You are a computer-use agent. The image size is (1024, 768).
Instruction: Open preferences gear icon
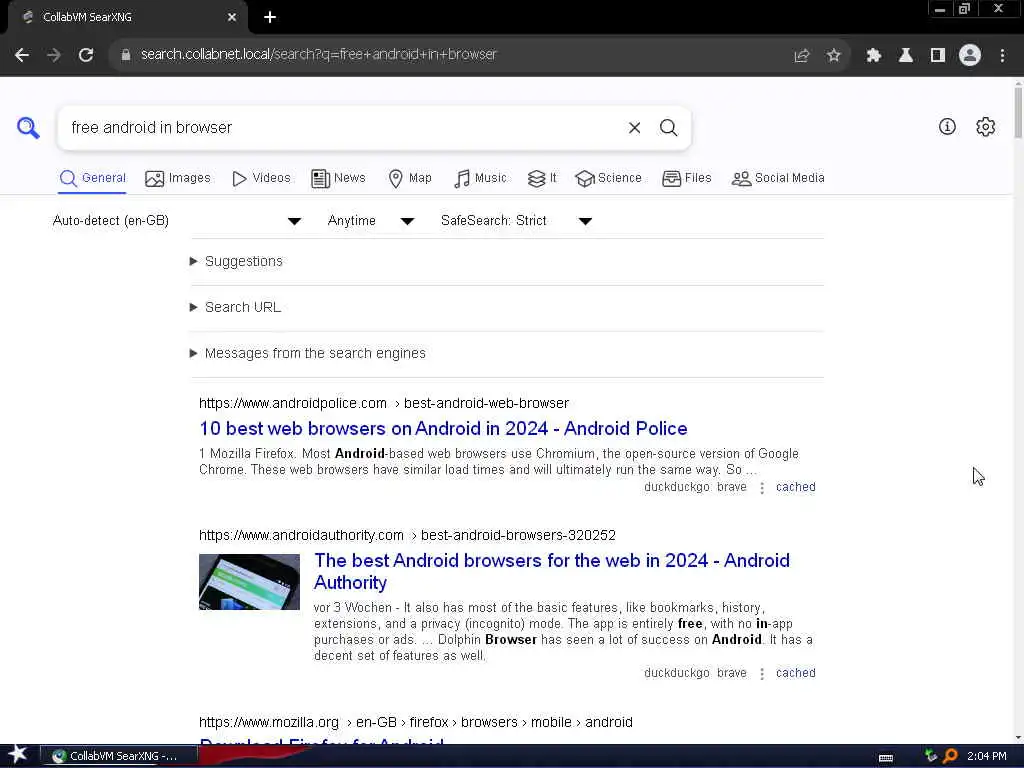(985, 127)
